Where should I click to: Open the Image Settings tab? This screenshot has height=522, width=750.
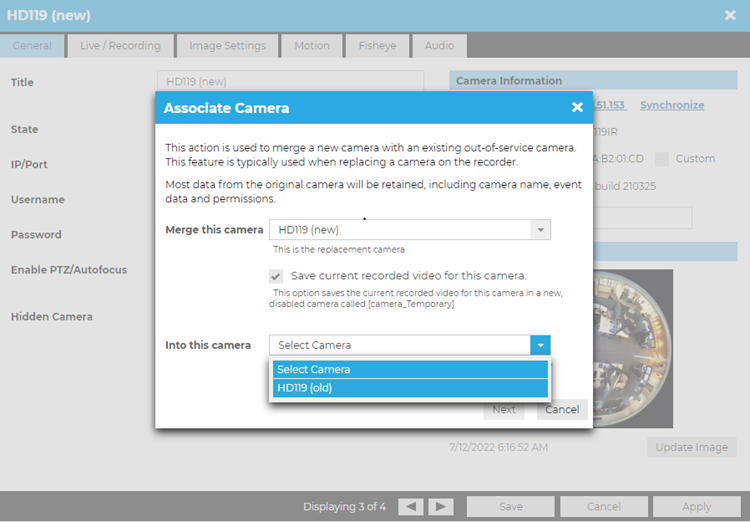tap(227, 46)
